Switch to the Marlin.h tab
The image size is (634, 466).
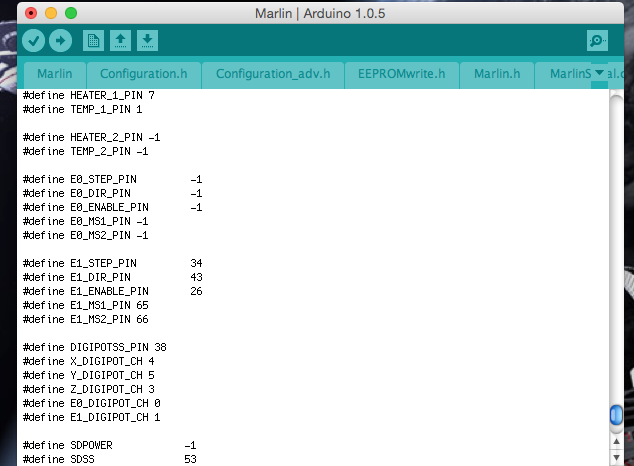coord(496,75)
